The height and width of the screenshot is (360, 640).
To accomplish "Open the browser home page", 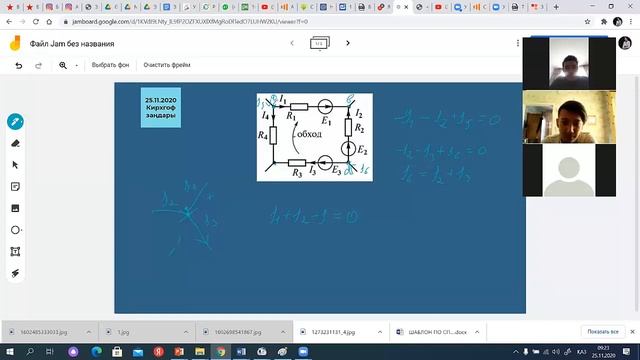I will point(49,22).
